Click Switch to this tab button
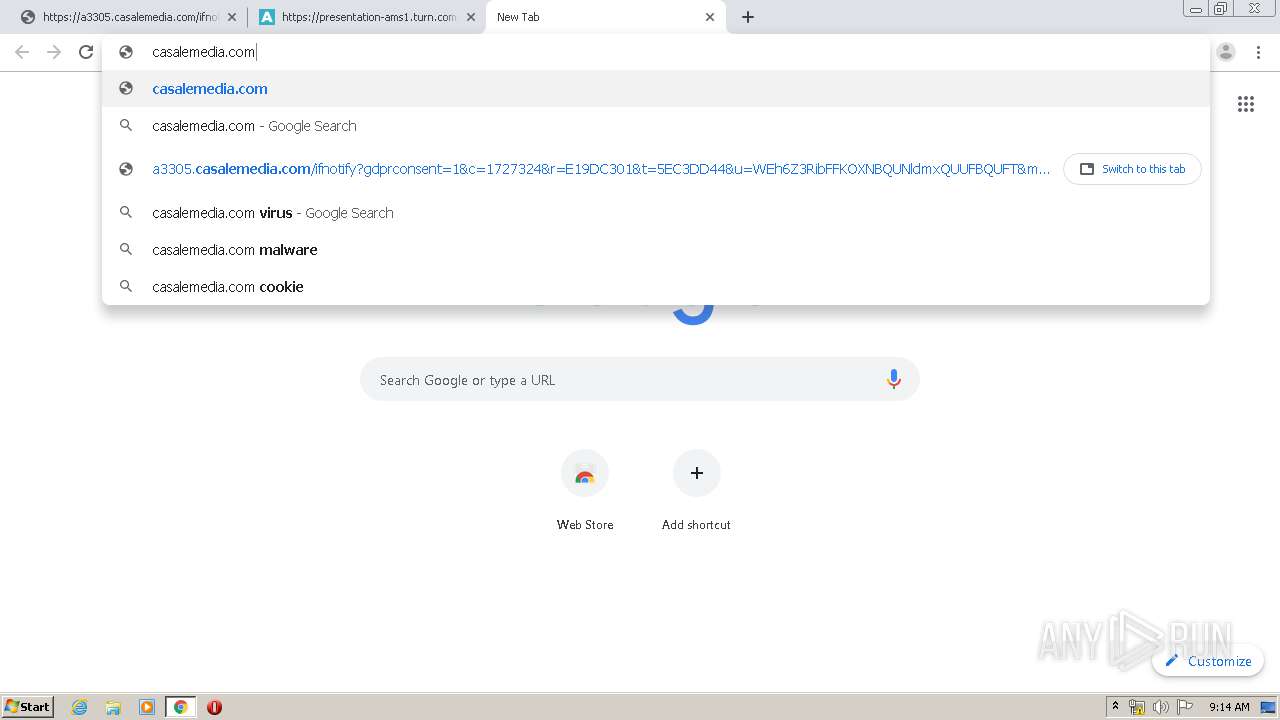Screen dimensions: 1280x720 click(x=1132, y=169)
